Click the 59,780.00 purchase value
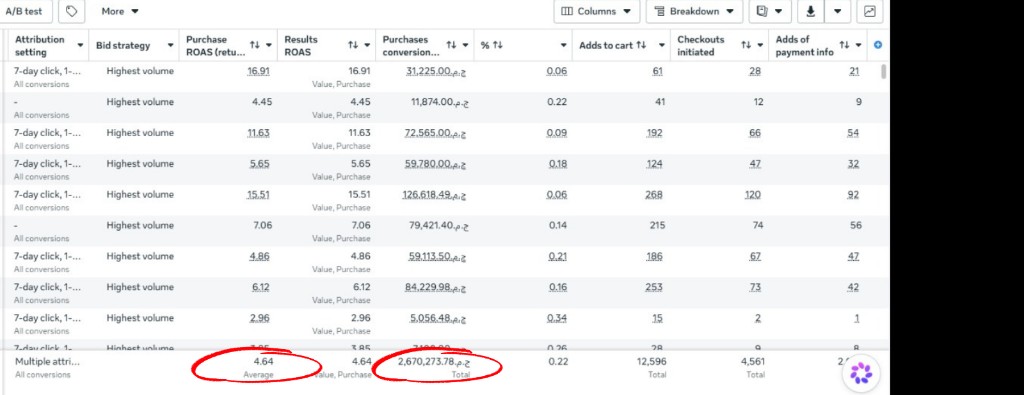 [x=436, y=164]
